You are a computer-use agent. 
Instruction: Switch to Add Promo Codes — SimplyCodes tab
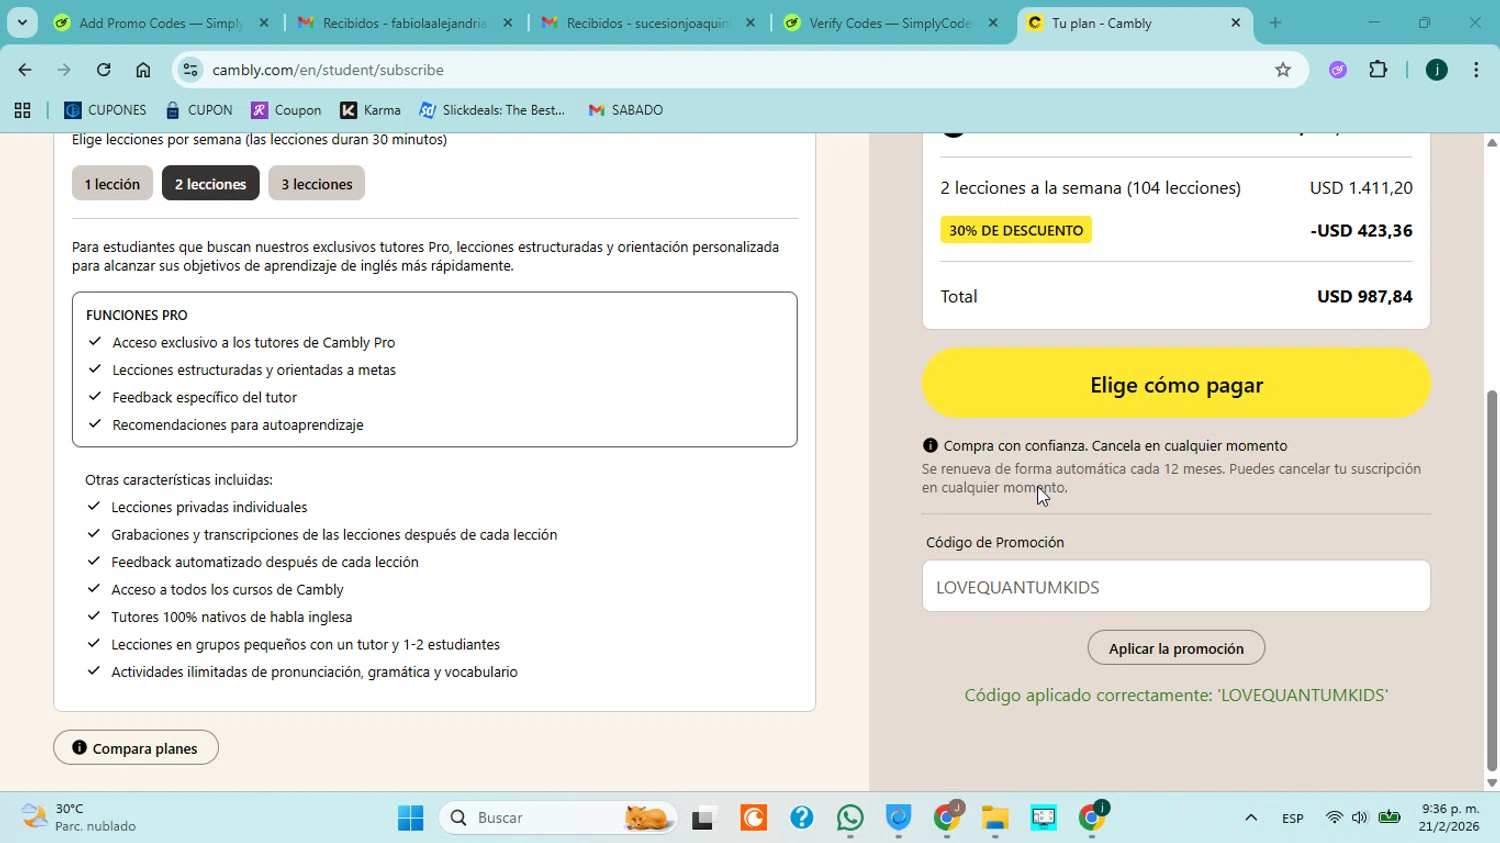(160, 22)
